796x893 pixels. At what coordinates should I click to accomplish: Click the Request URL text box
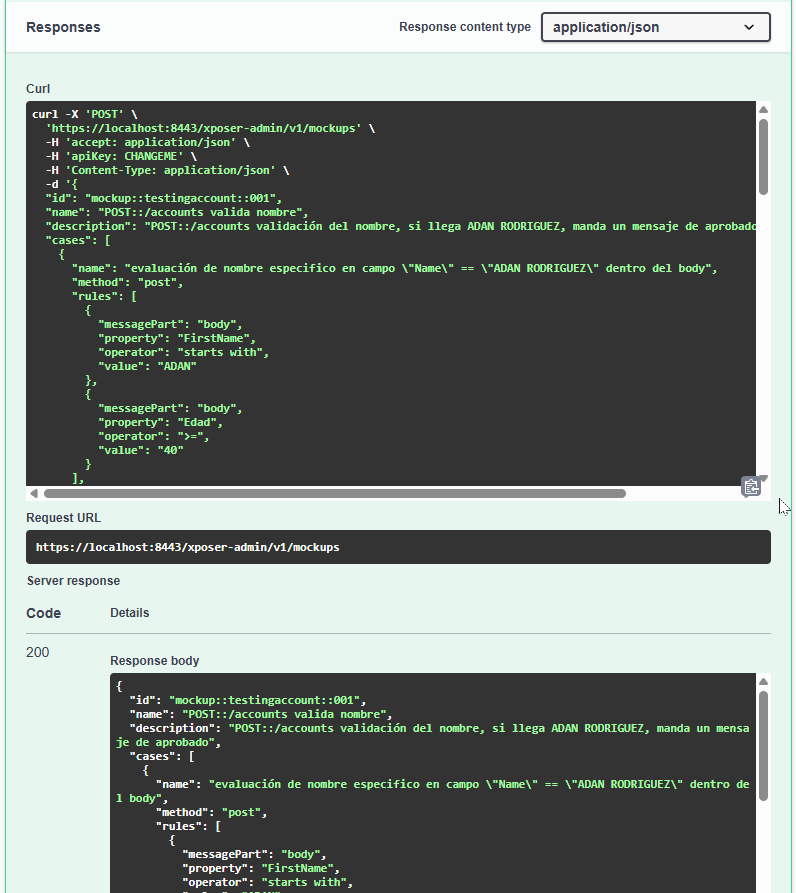point(398,547)
